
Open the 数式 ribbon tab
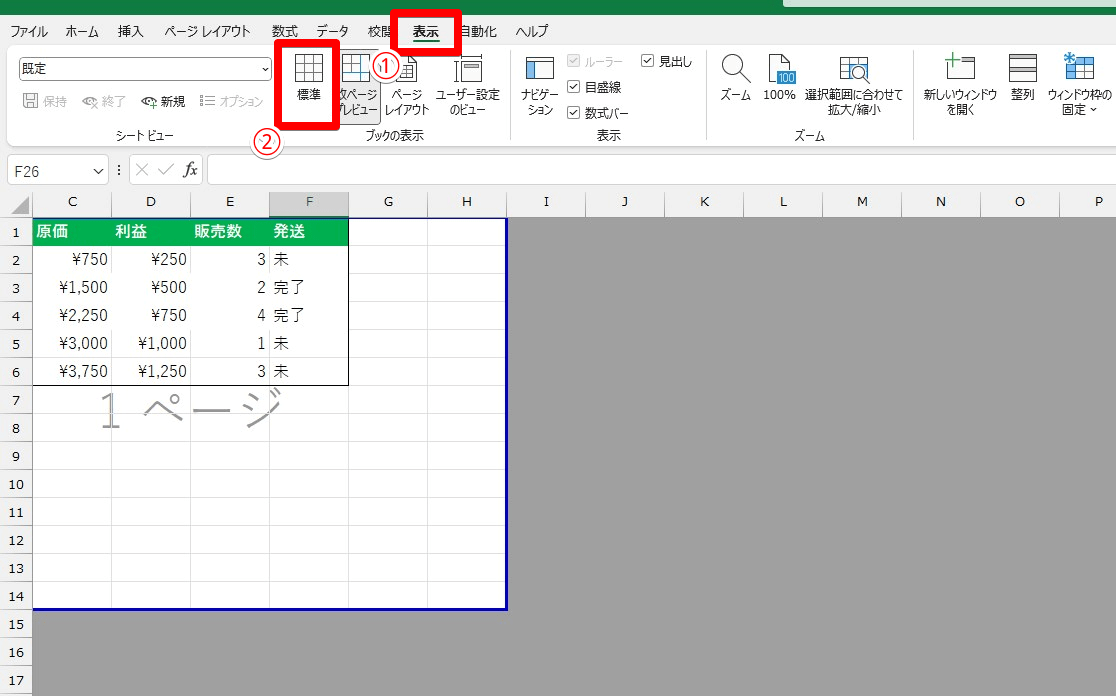click(285, 32)
